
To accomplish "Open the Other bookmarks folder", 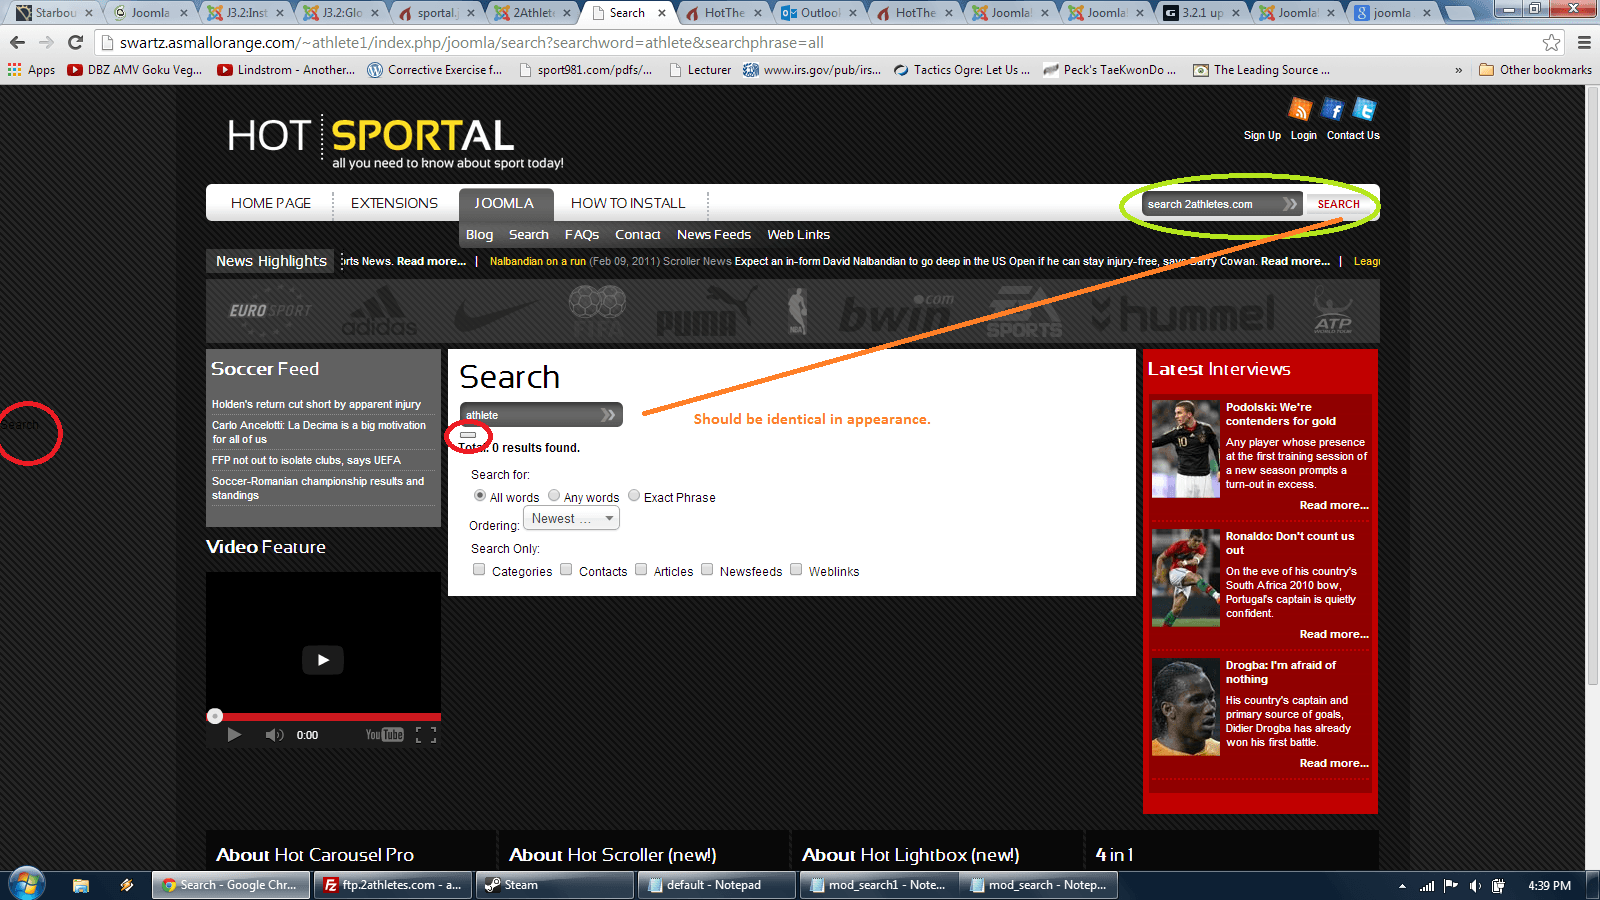I will tap(1535, 70).
